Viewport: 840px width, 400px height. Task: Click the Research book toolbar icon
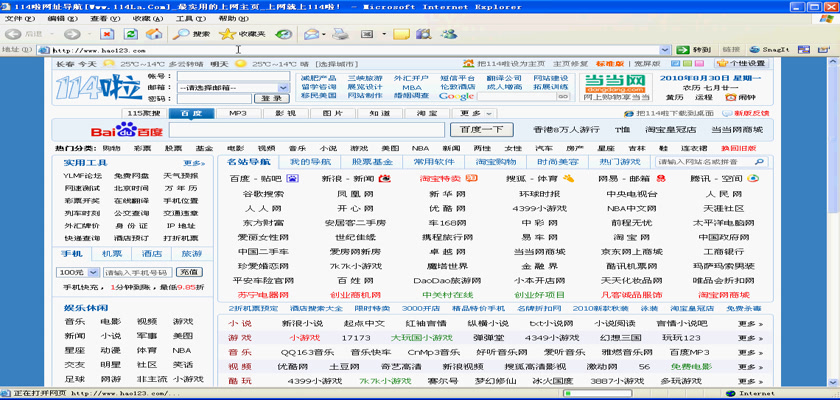[424, 34]
